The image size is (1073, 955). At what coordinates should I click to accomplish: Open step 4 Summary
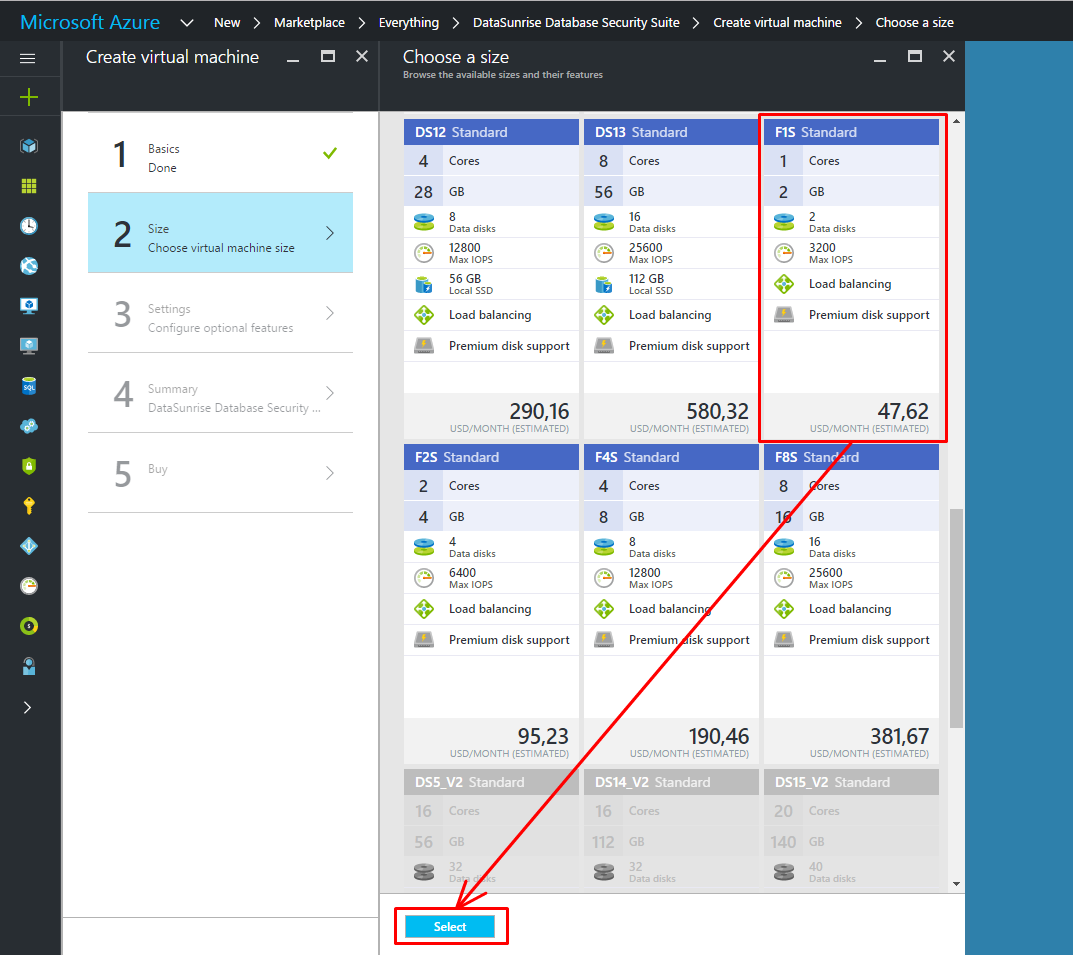point(220,393)
